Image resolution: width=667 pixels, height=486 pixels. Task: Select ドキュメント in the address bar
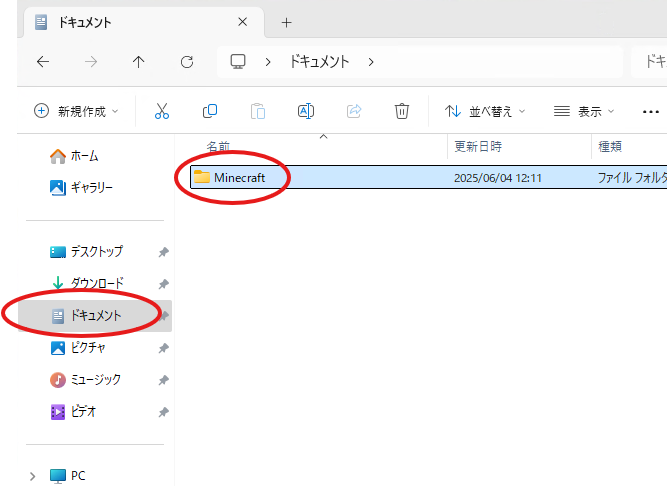point(319,62)
